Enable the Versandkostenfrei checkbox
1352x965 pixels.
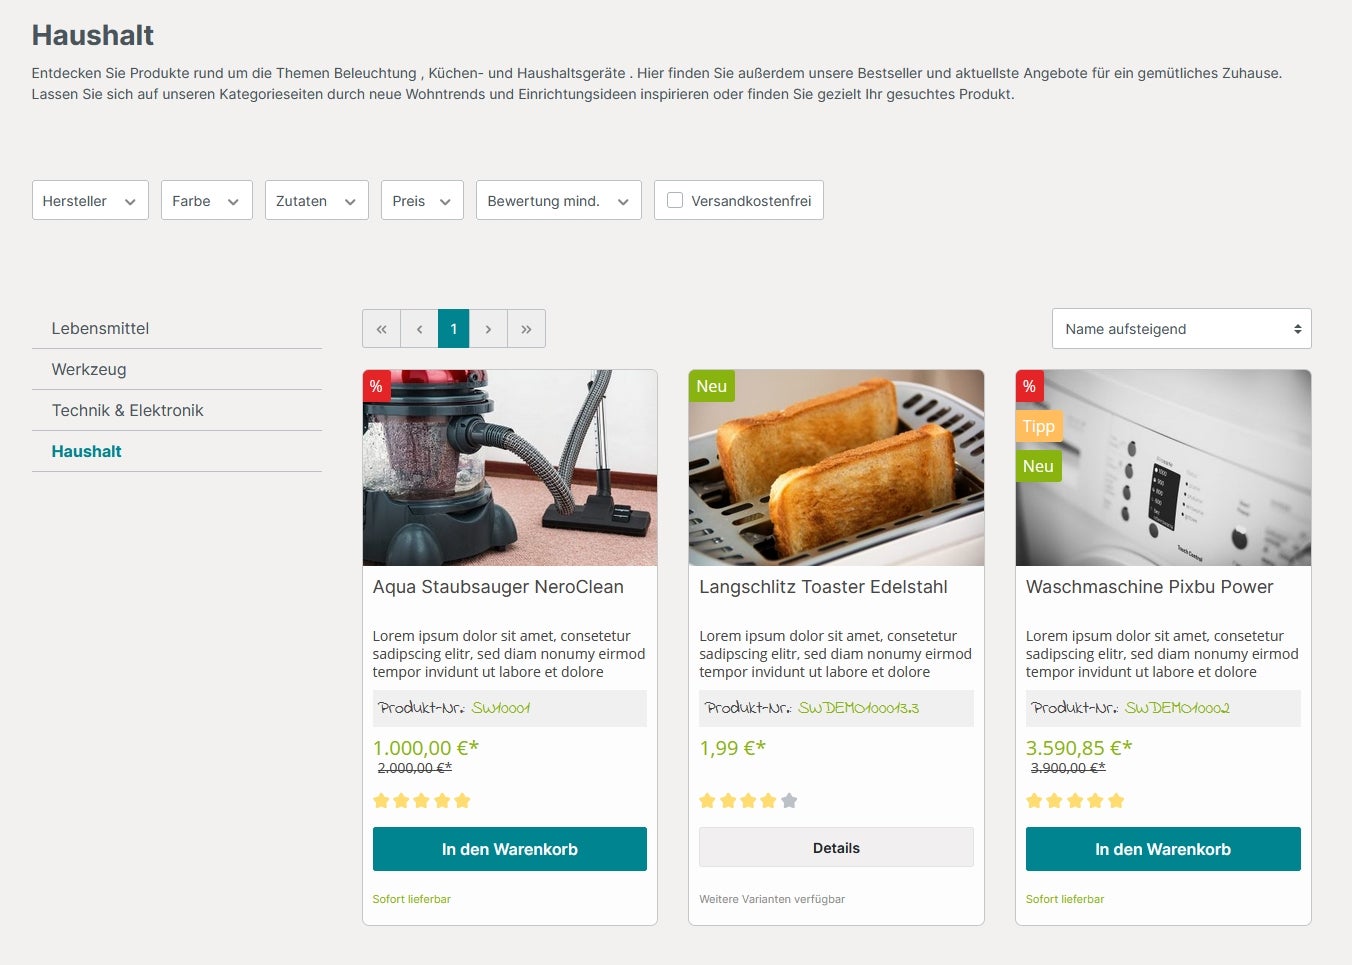pyautogui.click(x=675, y=200)
